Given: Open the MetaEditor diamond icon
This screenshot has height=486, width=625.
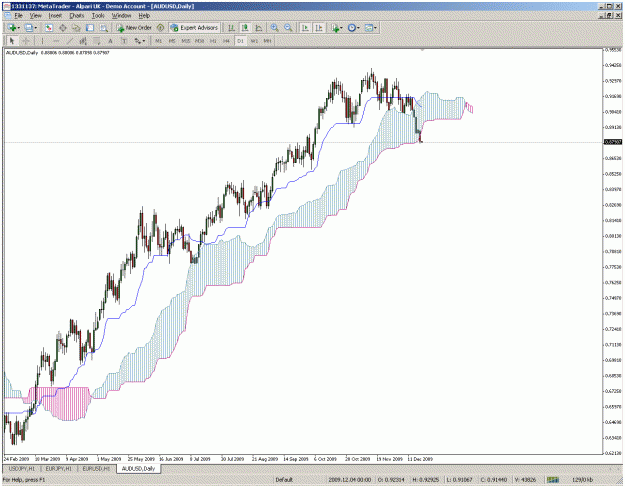Looking at the screenshot, I should click(160, 28).
